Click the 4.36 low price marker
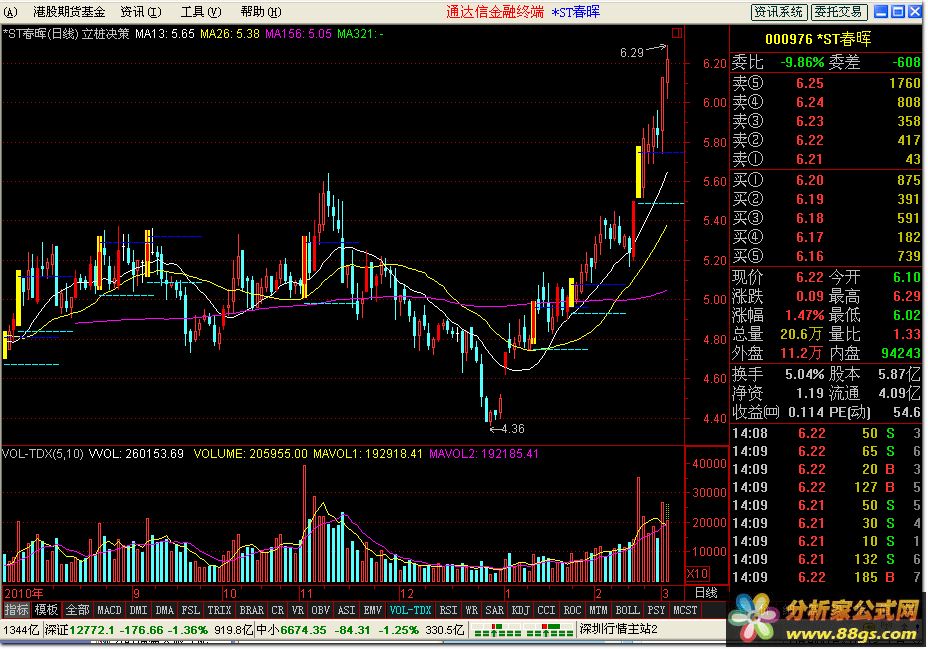 click(x=512, y=429)
